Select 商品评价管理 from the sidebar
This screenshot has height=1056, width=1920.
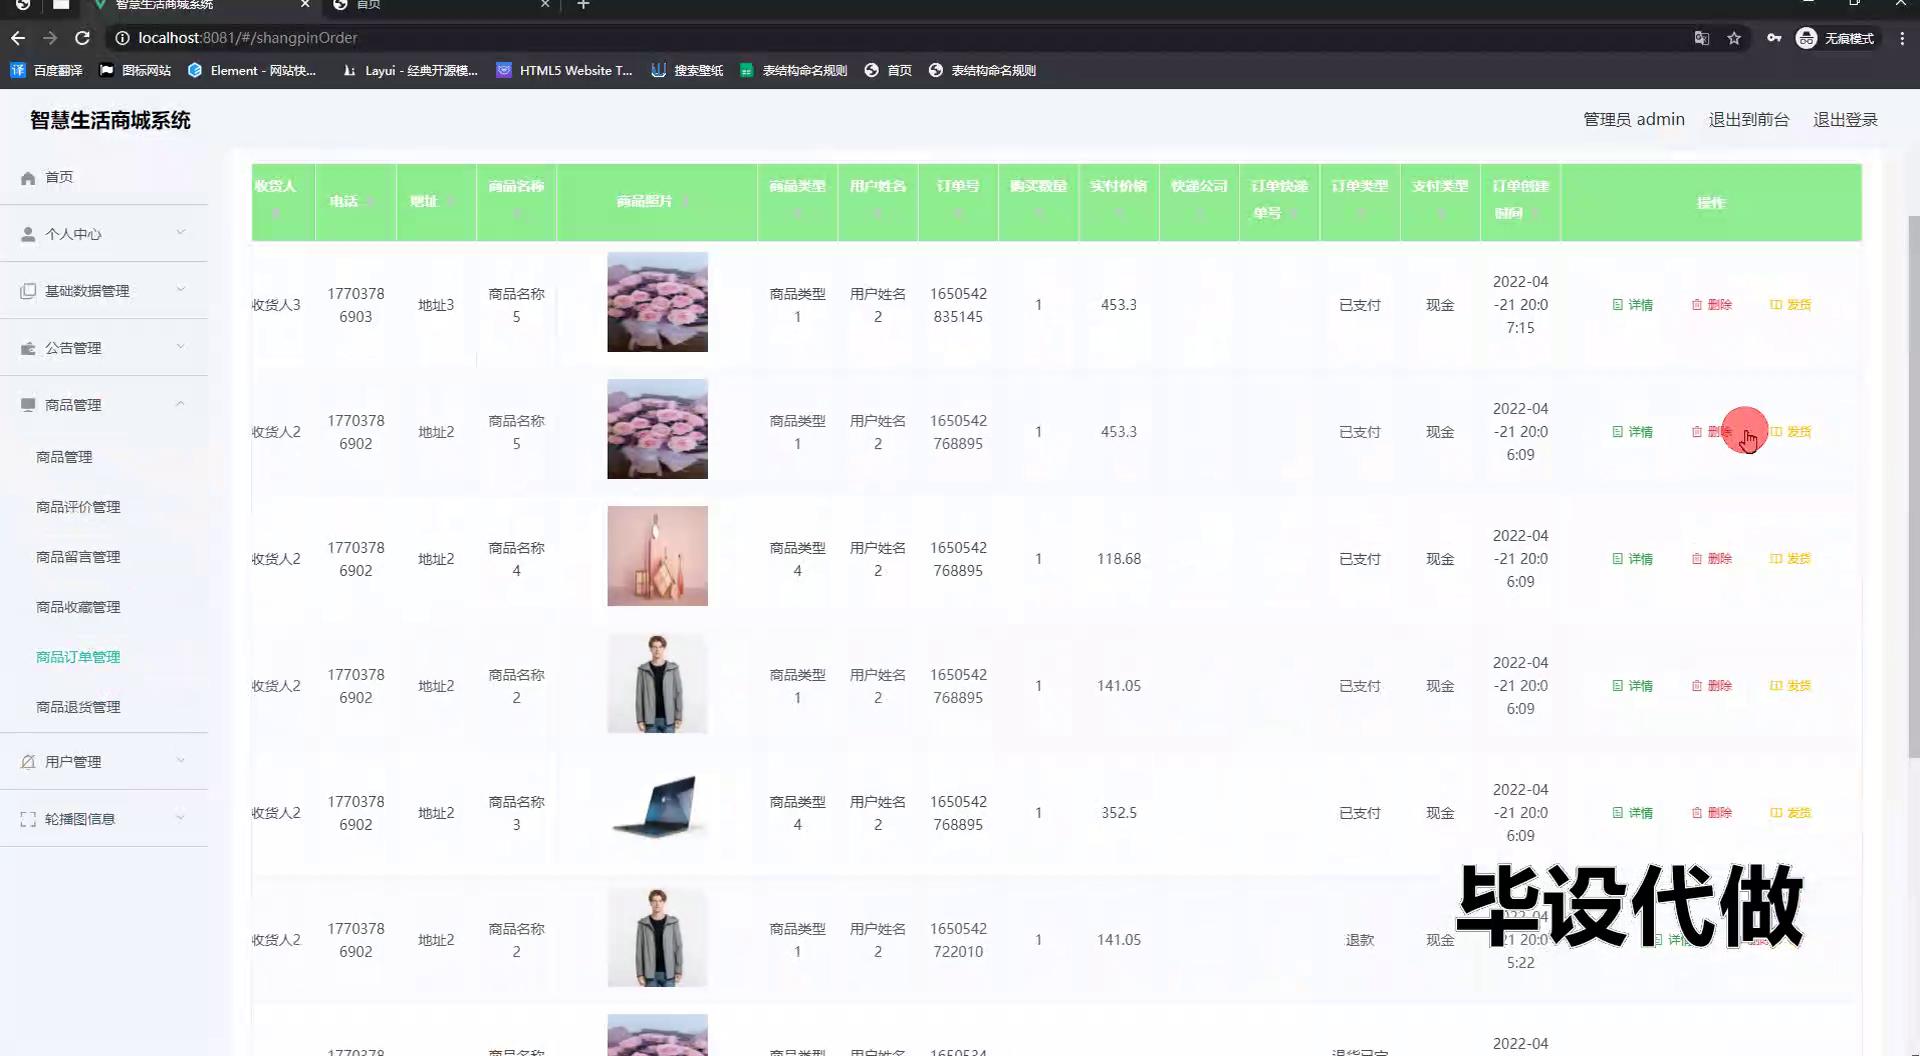[78, 507]
